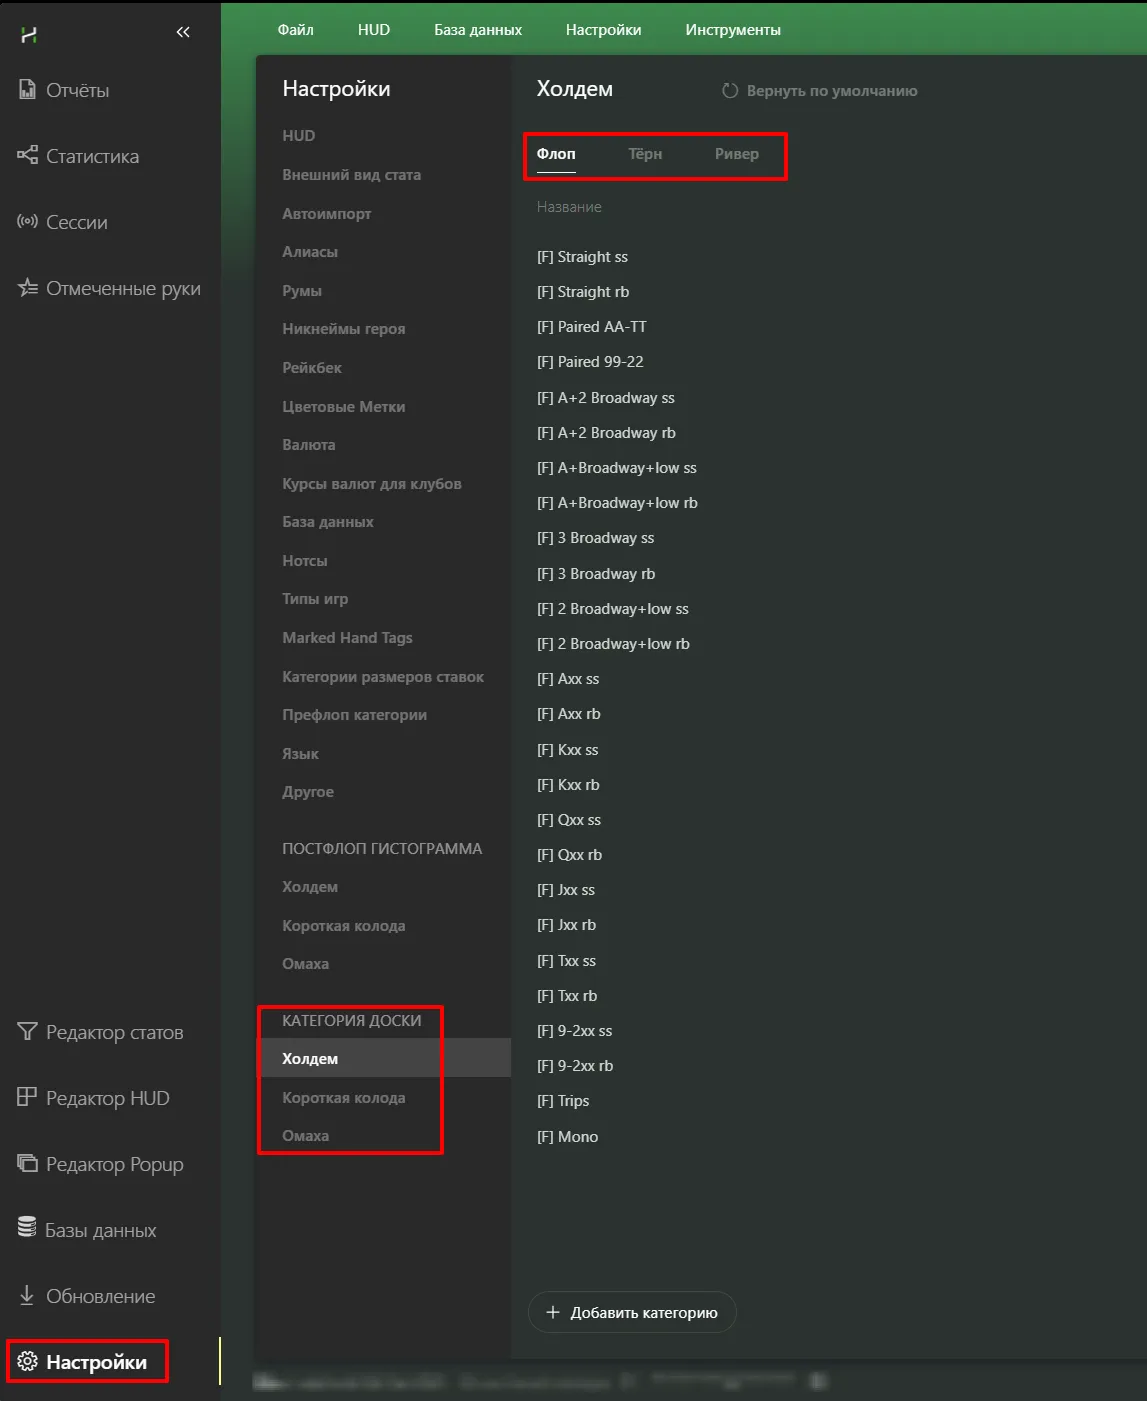Open the Popup editor (Редактор Popup) icon
Image resolution: width=1147 pixels, height=1401 pixels.
[x=27, y=1164]
